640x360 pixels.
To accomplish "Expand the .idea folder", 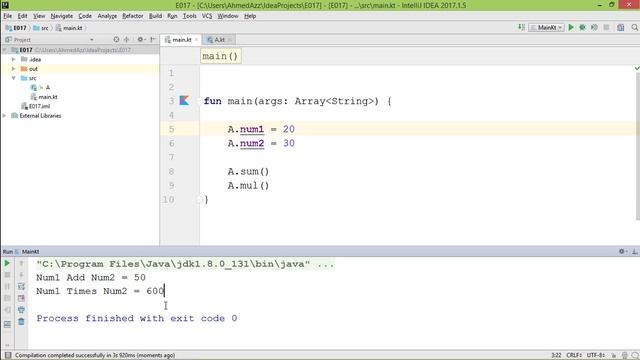I will pyautogui.click(x=13, y=59).
